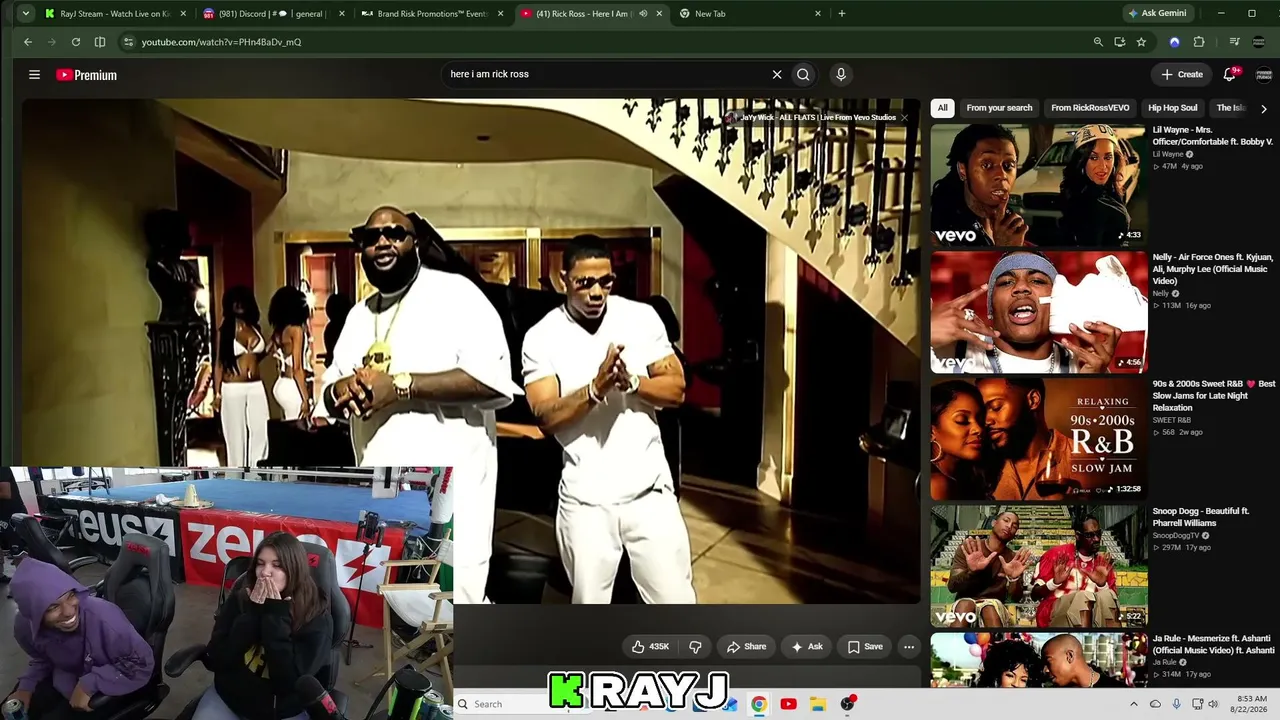Screen dimensions: 1280x720
Task: Toggle Chrome side panel icon
Action: click(100, 42)
